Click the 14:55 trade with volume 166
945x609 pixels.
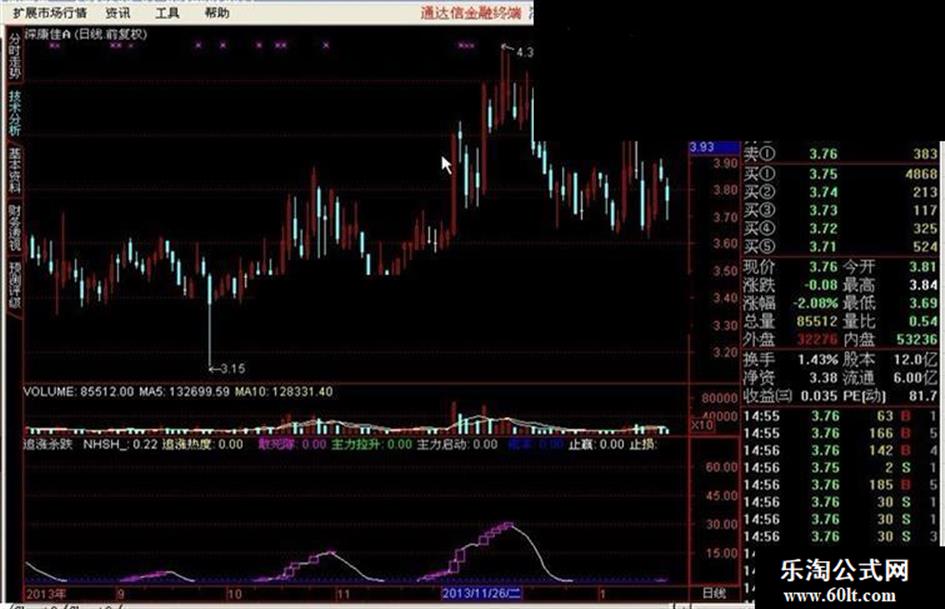(840, 433)
